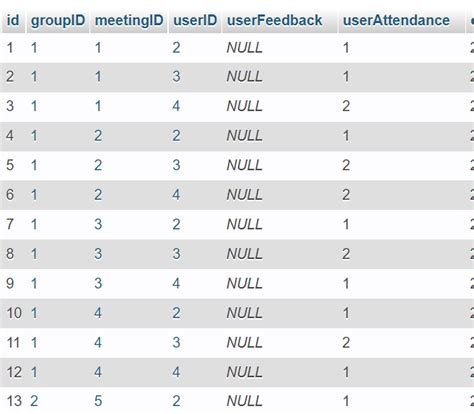Sort by the userAttendance column header

coord(396,21)
